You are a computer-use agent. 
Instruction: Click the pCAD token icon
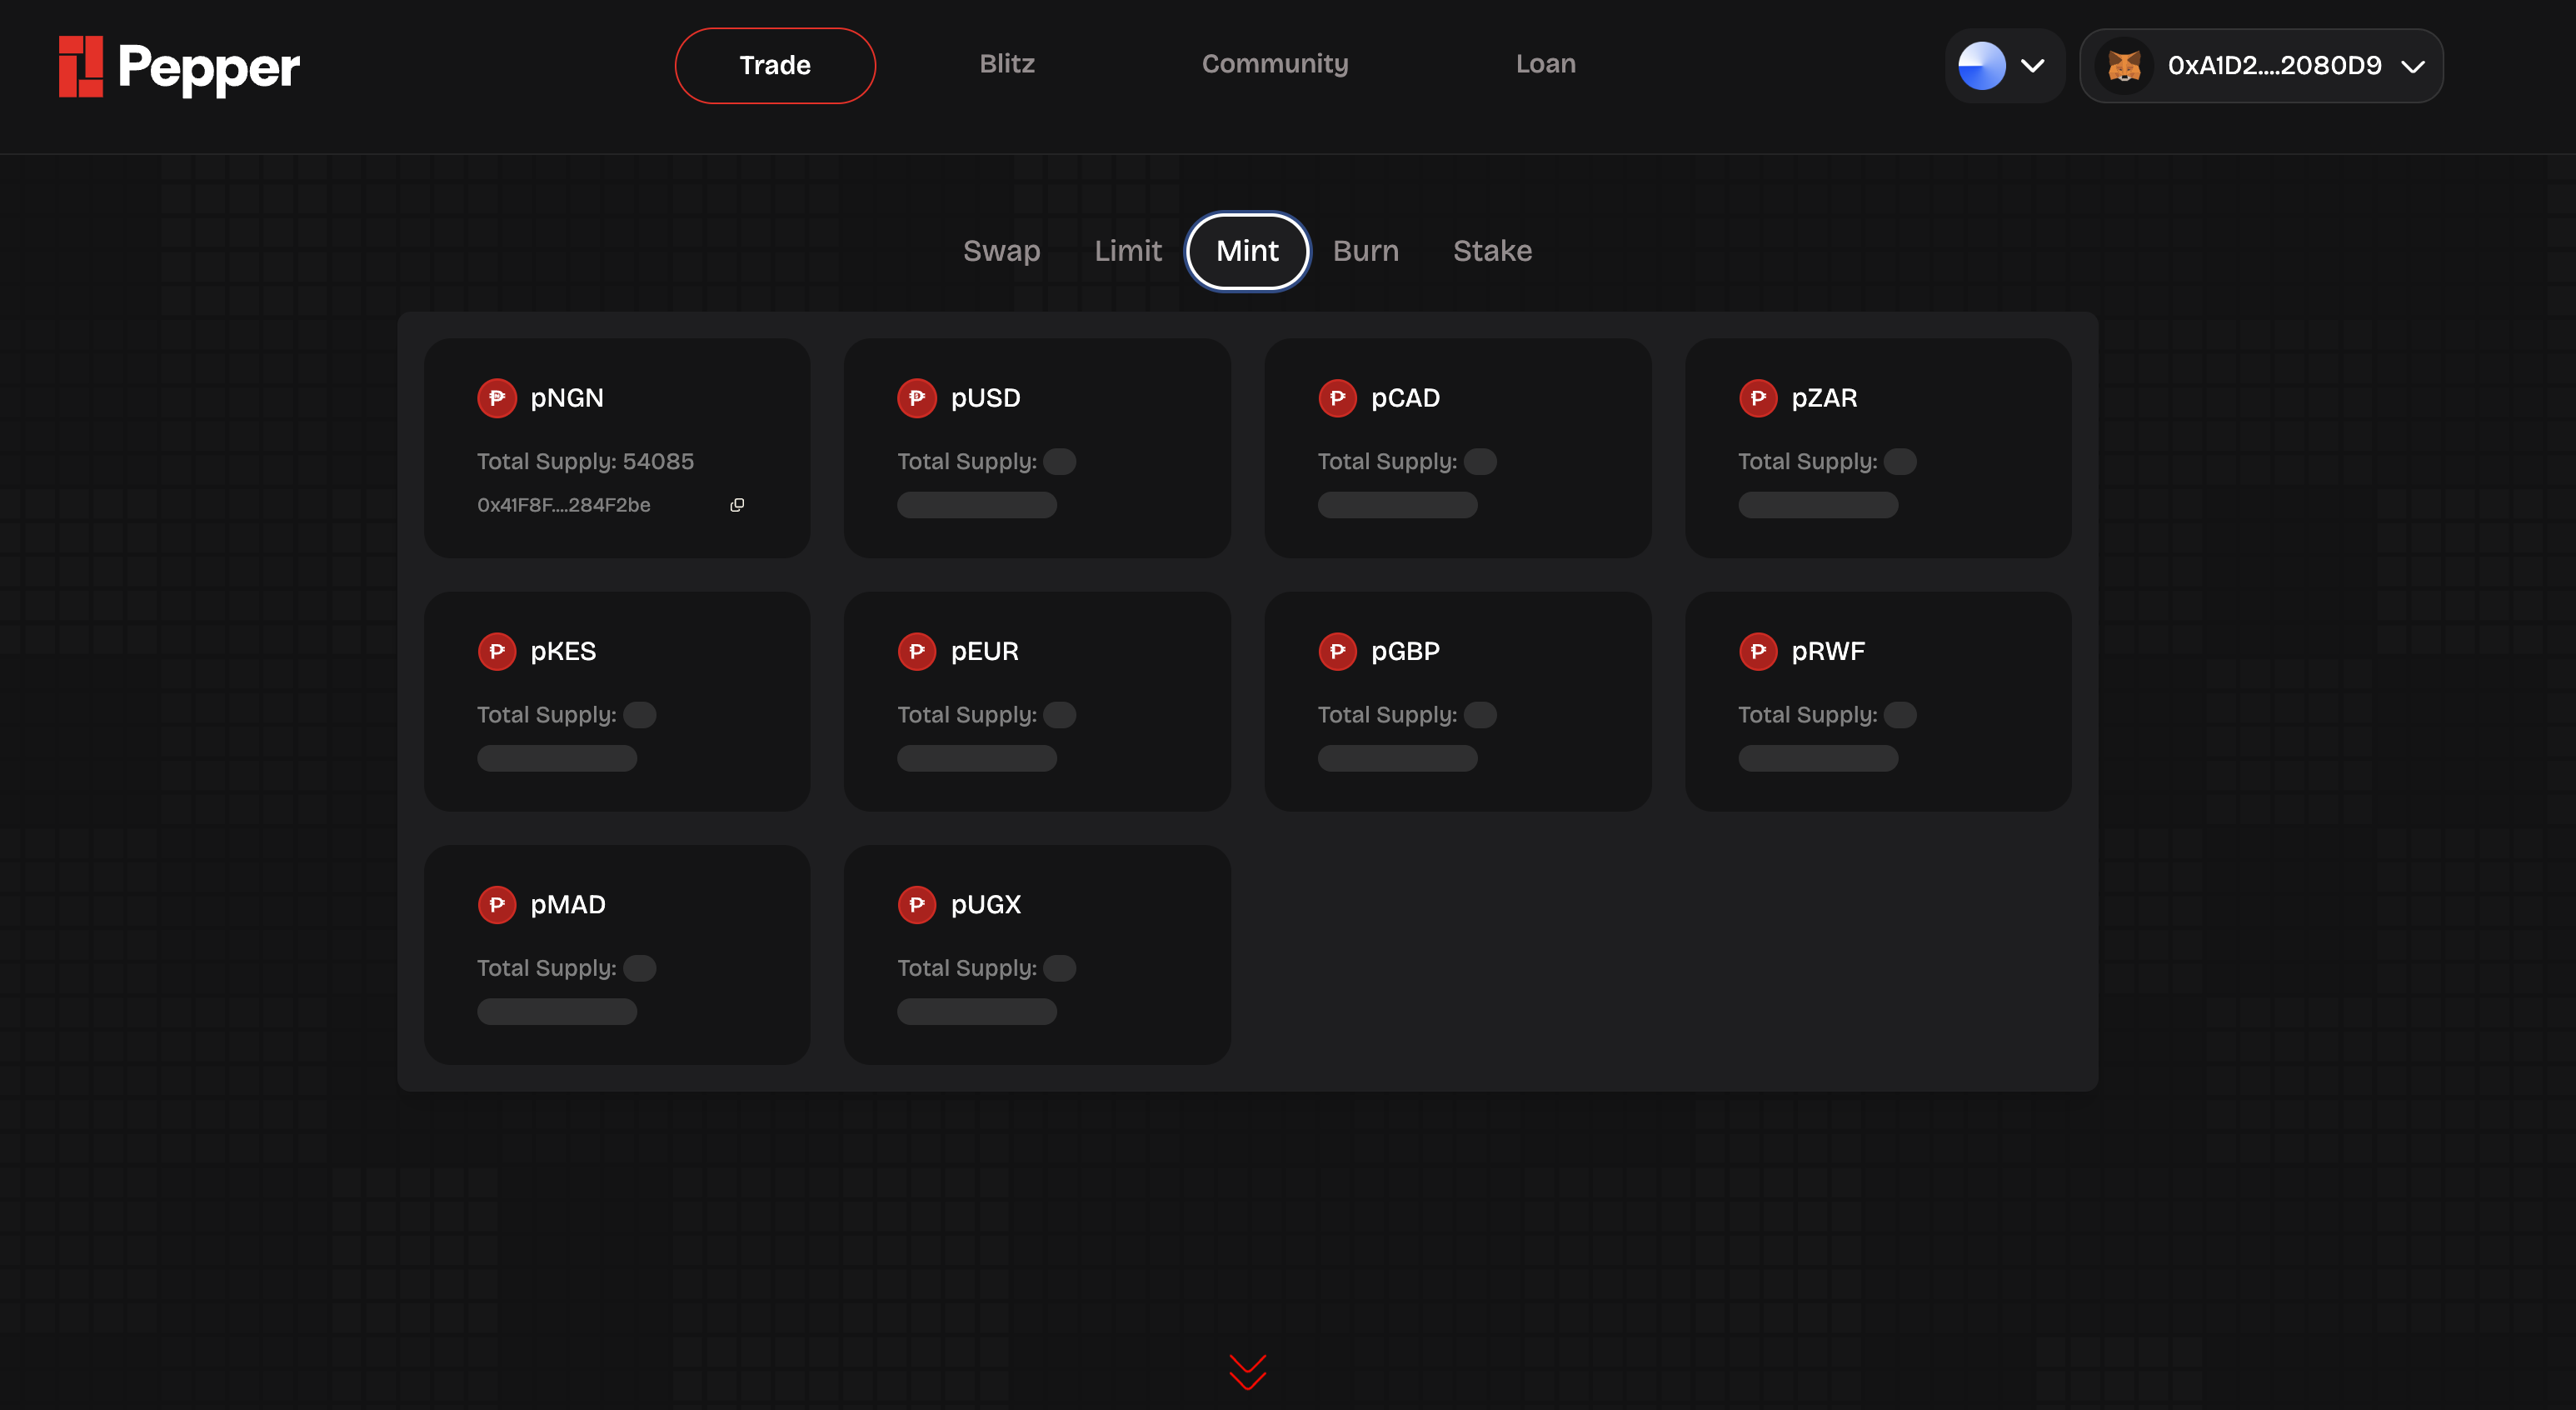pyautogui.click(x=1337, y=398)
